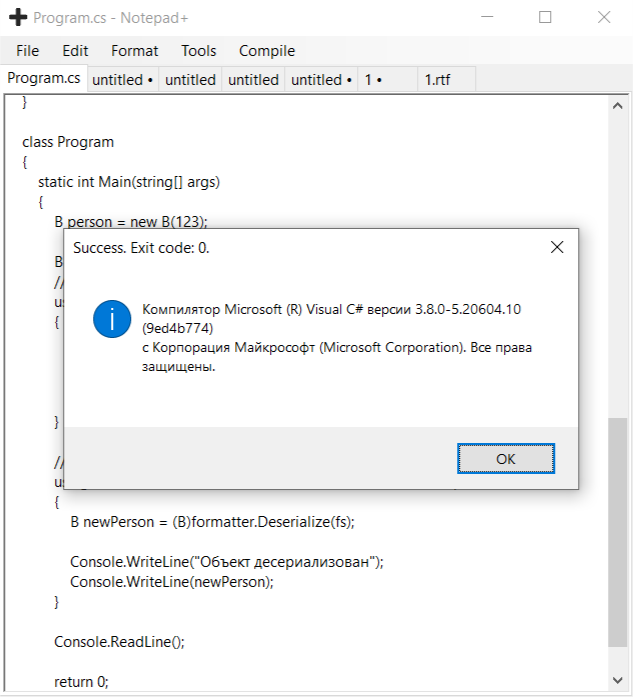Close the Notepad+ window
This screenshot has width=633, height=697.
(x=603, y=18)
